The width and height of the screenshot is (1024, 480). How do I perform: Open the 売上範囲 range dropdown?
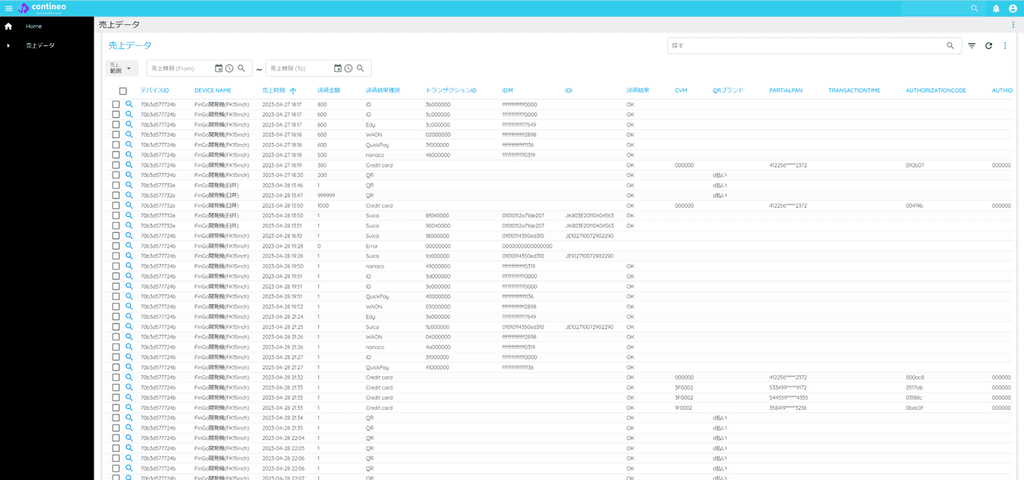tap(121, 68)
